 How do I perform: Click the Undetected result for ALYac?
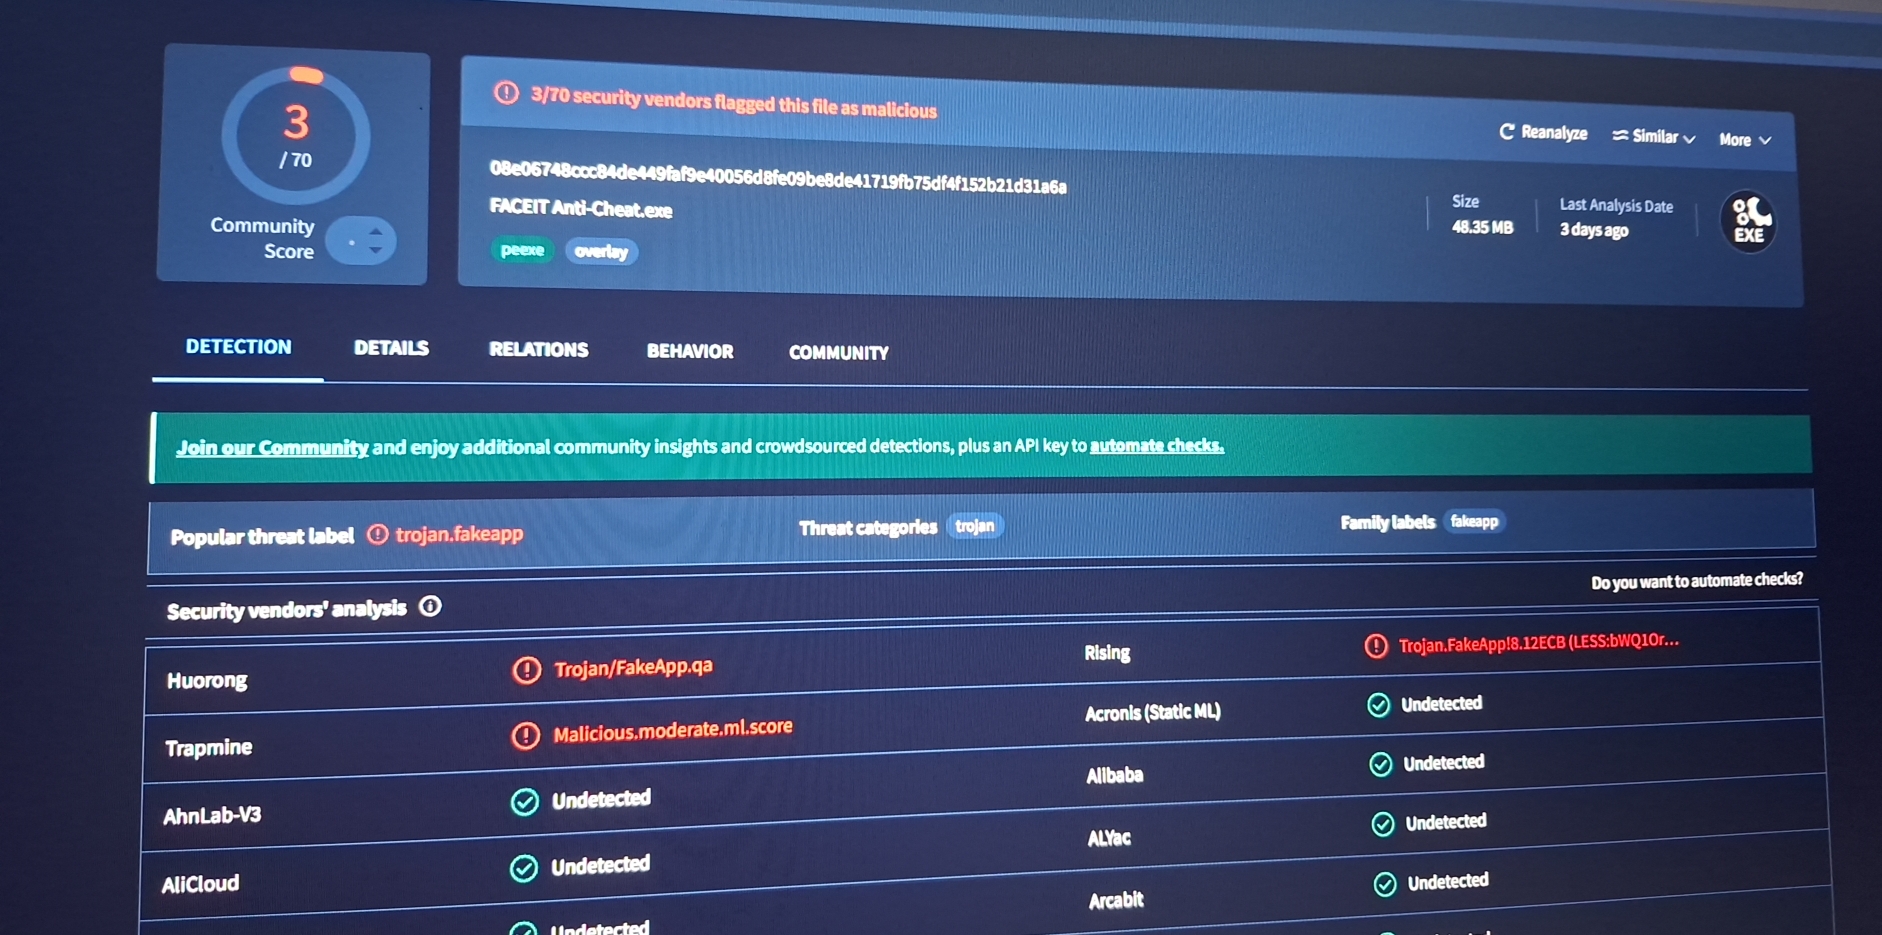coord(1446,822)
